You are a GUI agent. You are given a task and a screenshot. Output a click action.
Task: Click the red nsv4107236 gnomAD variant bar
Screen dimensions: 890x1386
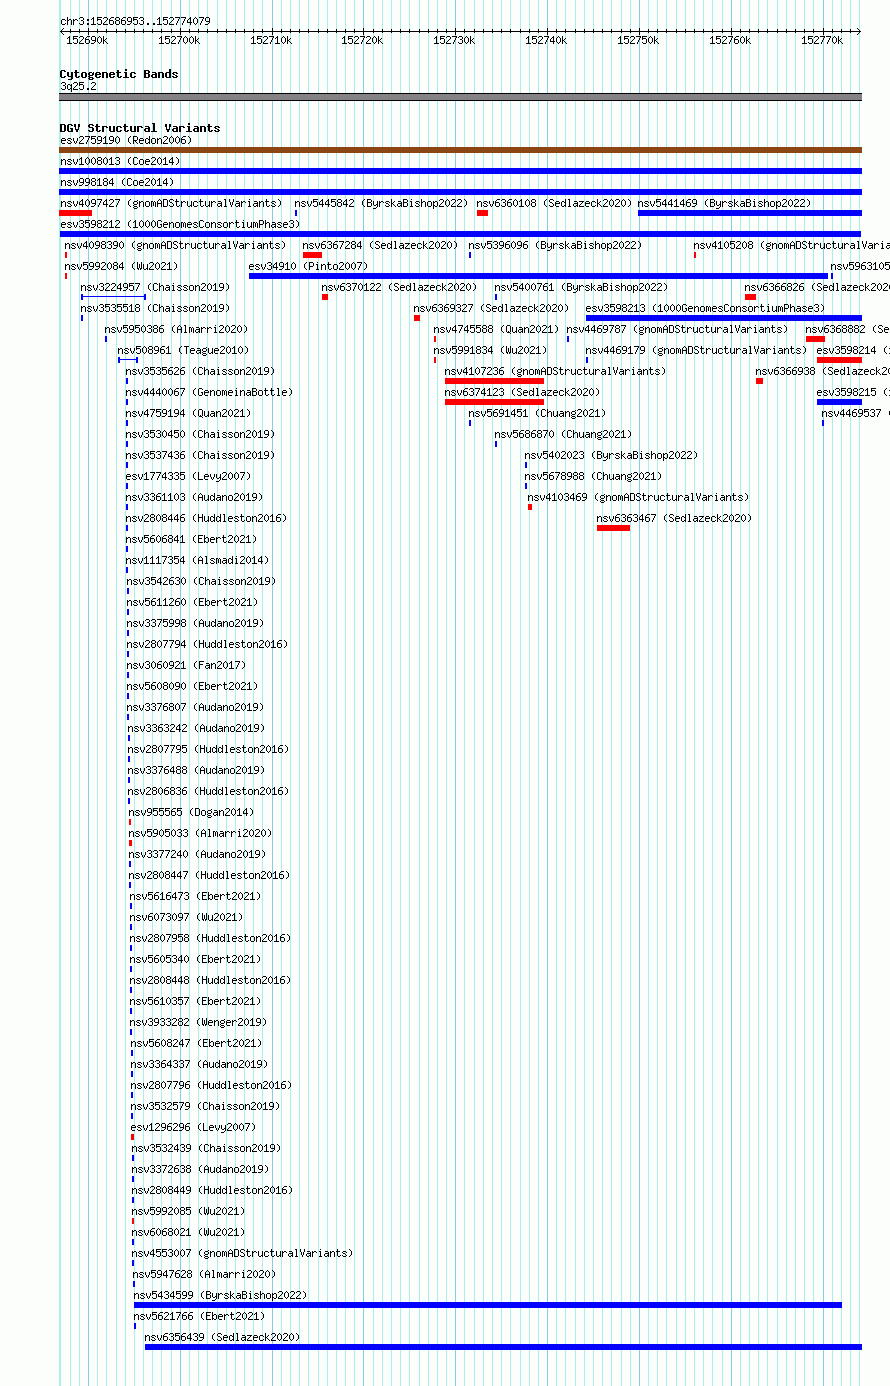pyautogui.click(x=494, y=381)
